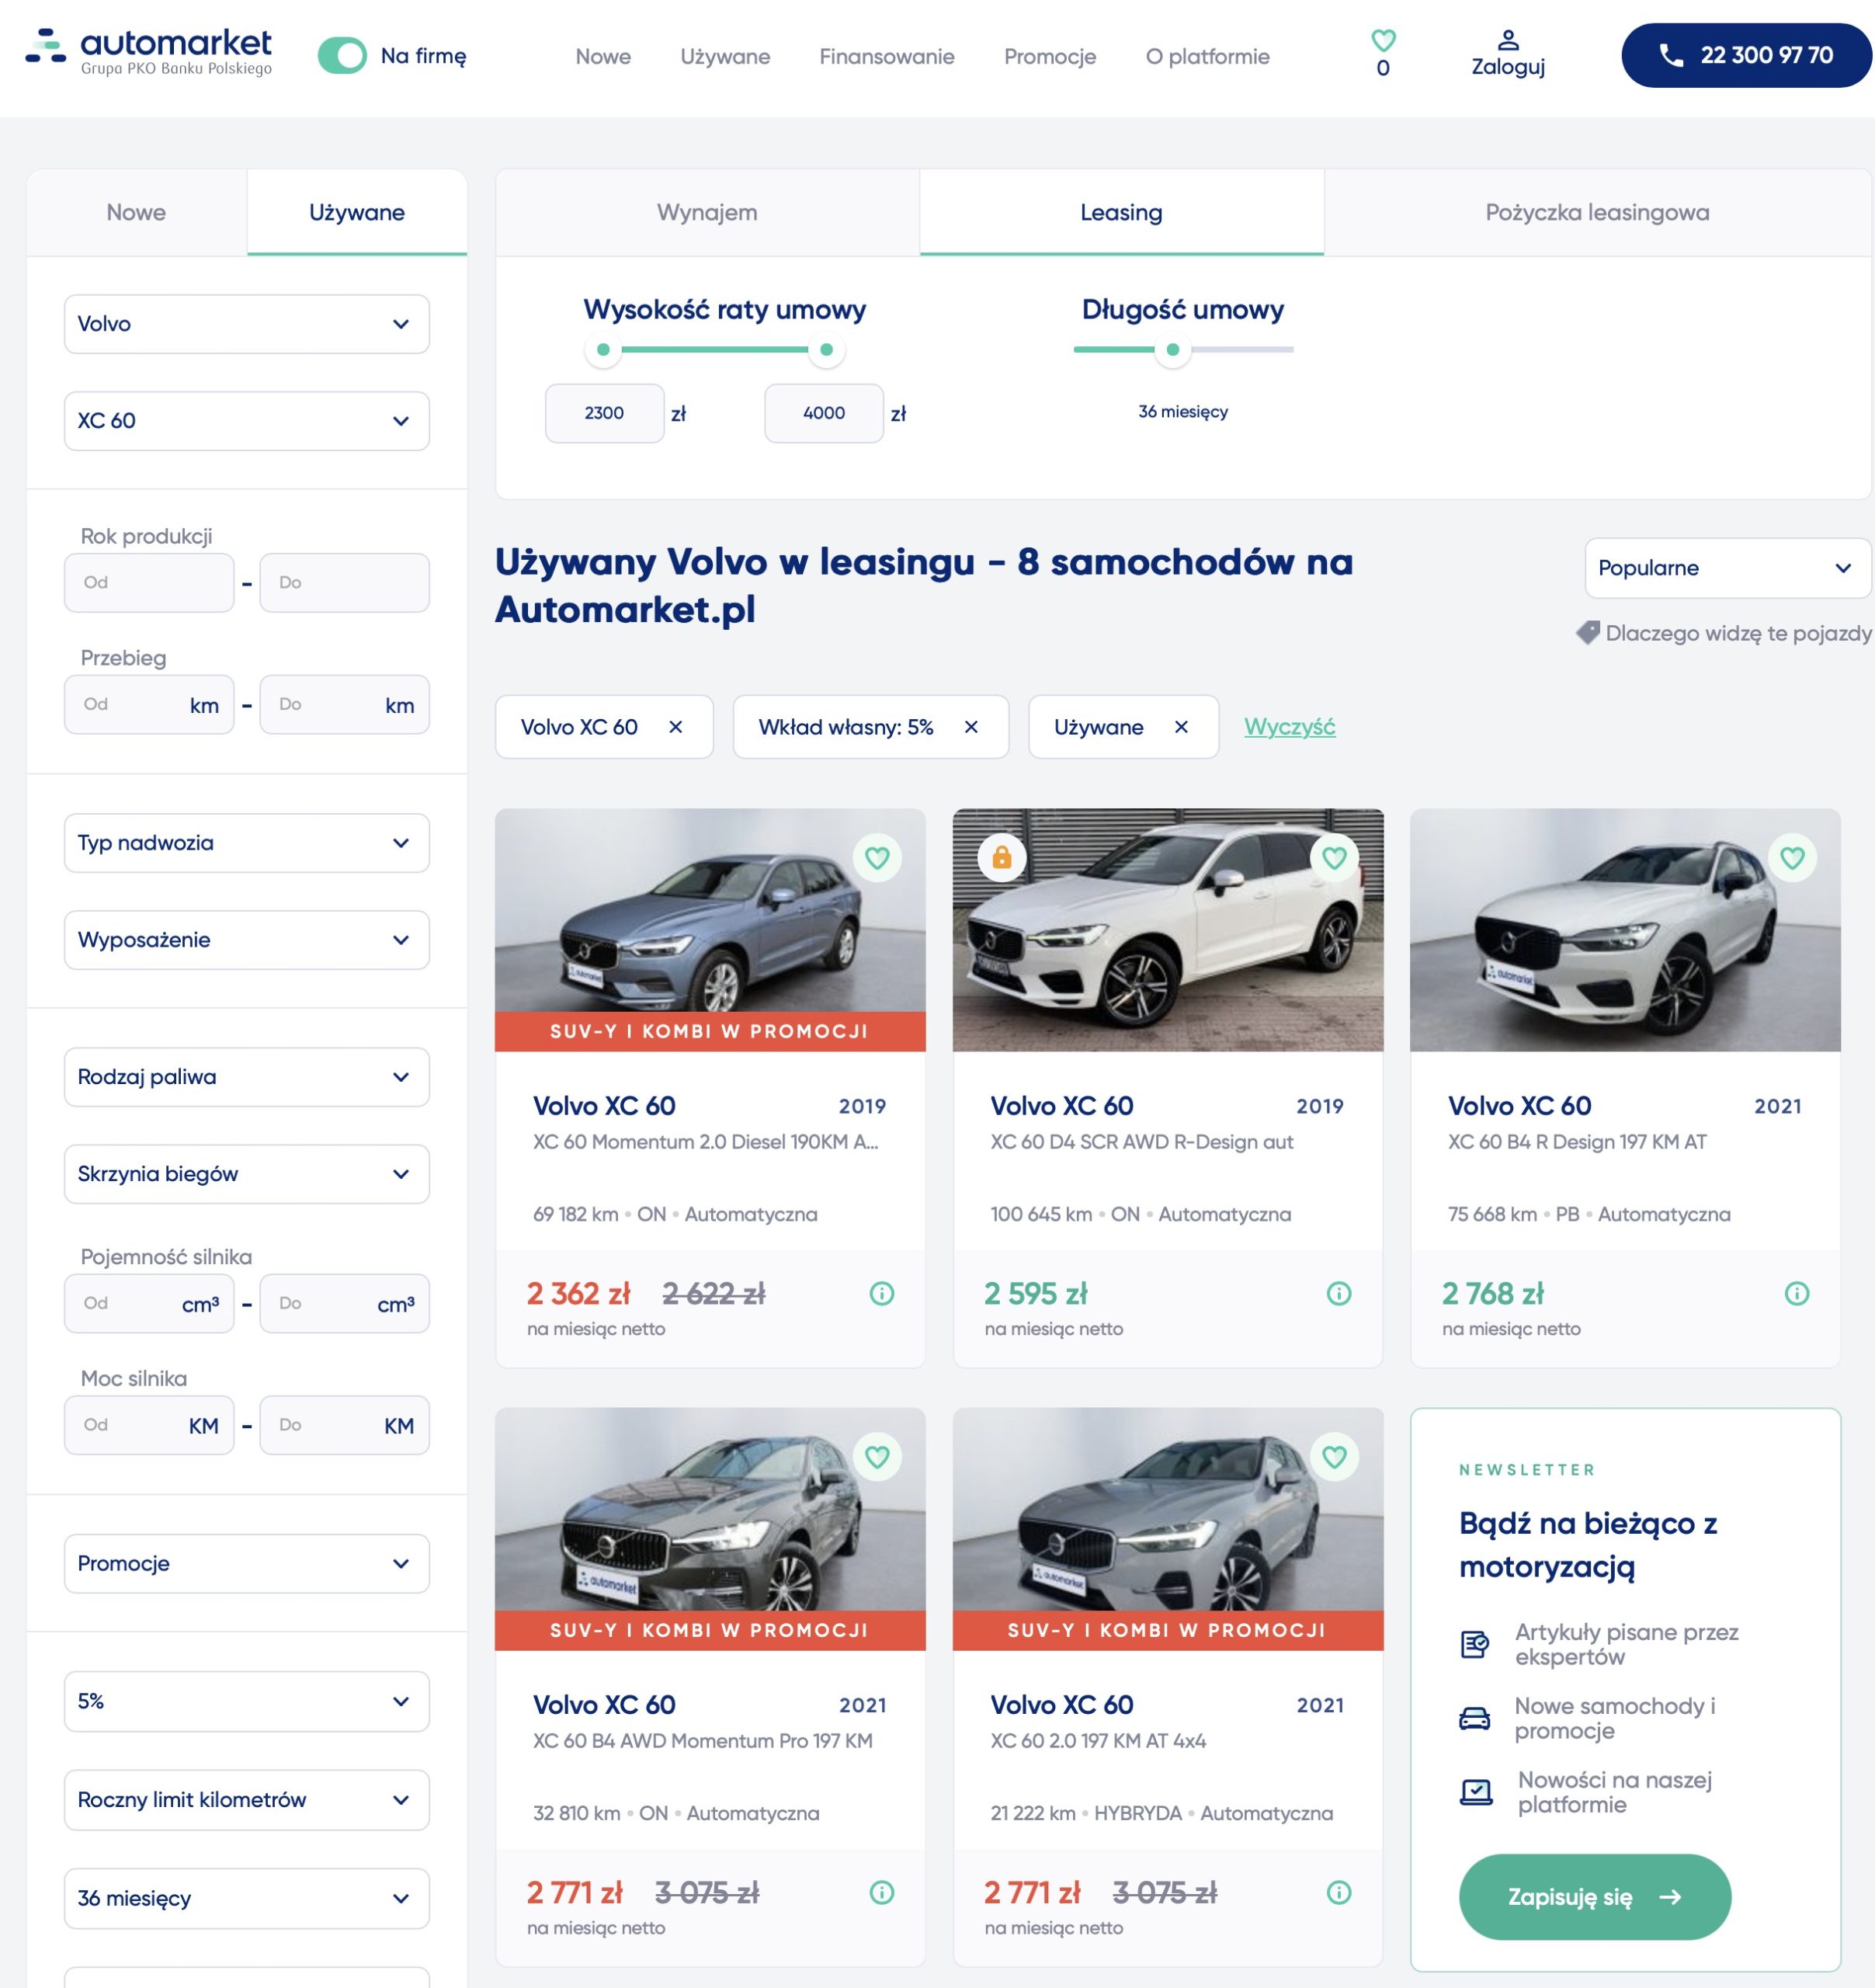Click the Zaloguj user icon
Image resolution: width=1875 pixels, height=1988 pixels.
1508,41
